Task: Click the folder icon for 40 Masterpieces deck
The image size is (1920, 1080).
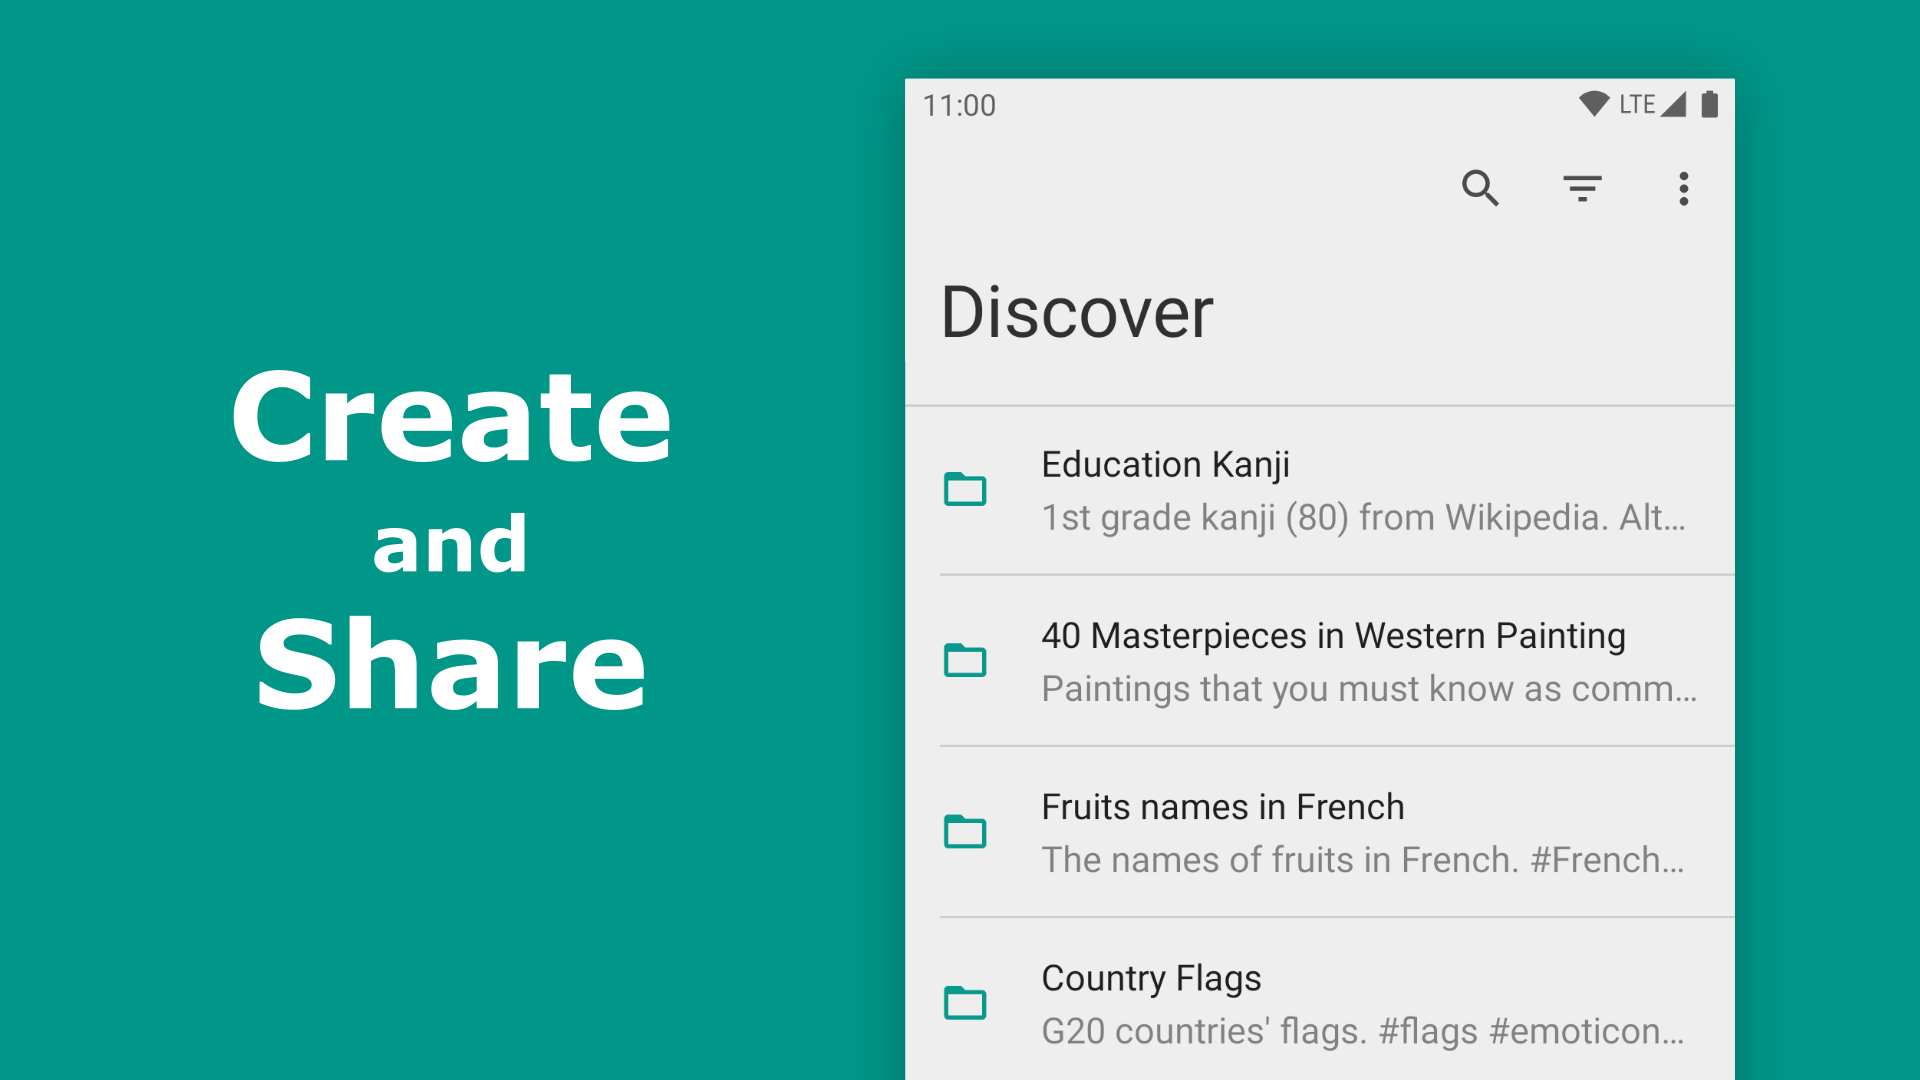Action: pos(964,661)
